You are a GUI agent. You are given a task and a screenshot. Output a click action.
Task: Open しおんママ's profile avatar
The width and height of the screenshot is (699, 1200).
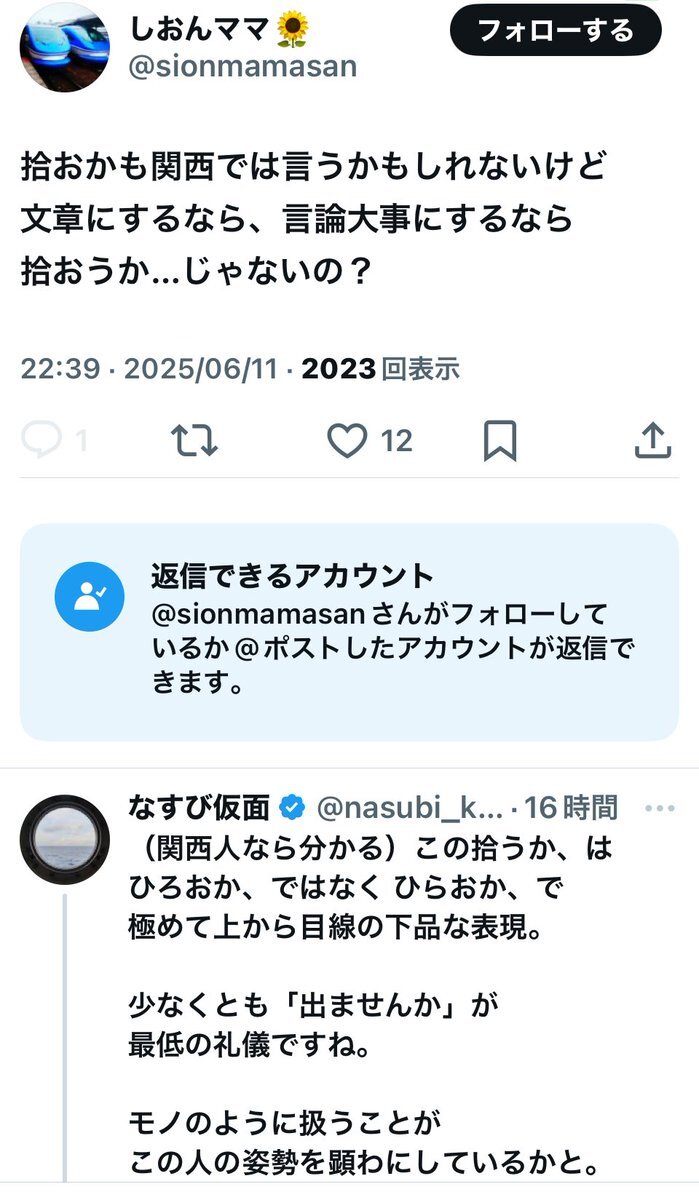pyautogui.click(x=65, y=47)
